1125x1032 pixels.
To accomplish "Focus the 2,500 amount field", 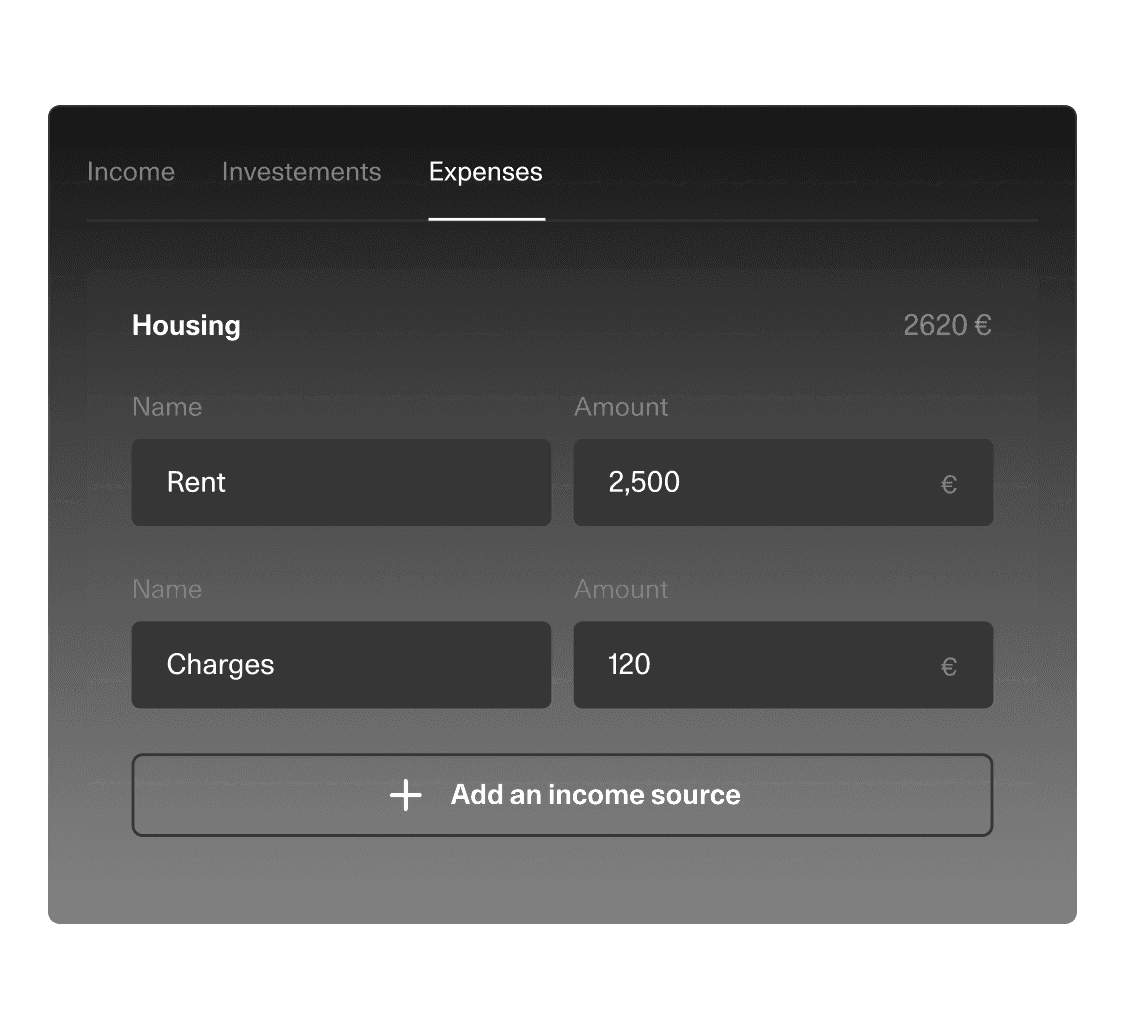I will click(x=783, y=482).
